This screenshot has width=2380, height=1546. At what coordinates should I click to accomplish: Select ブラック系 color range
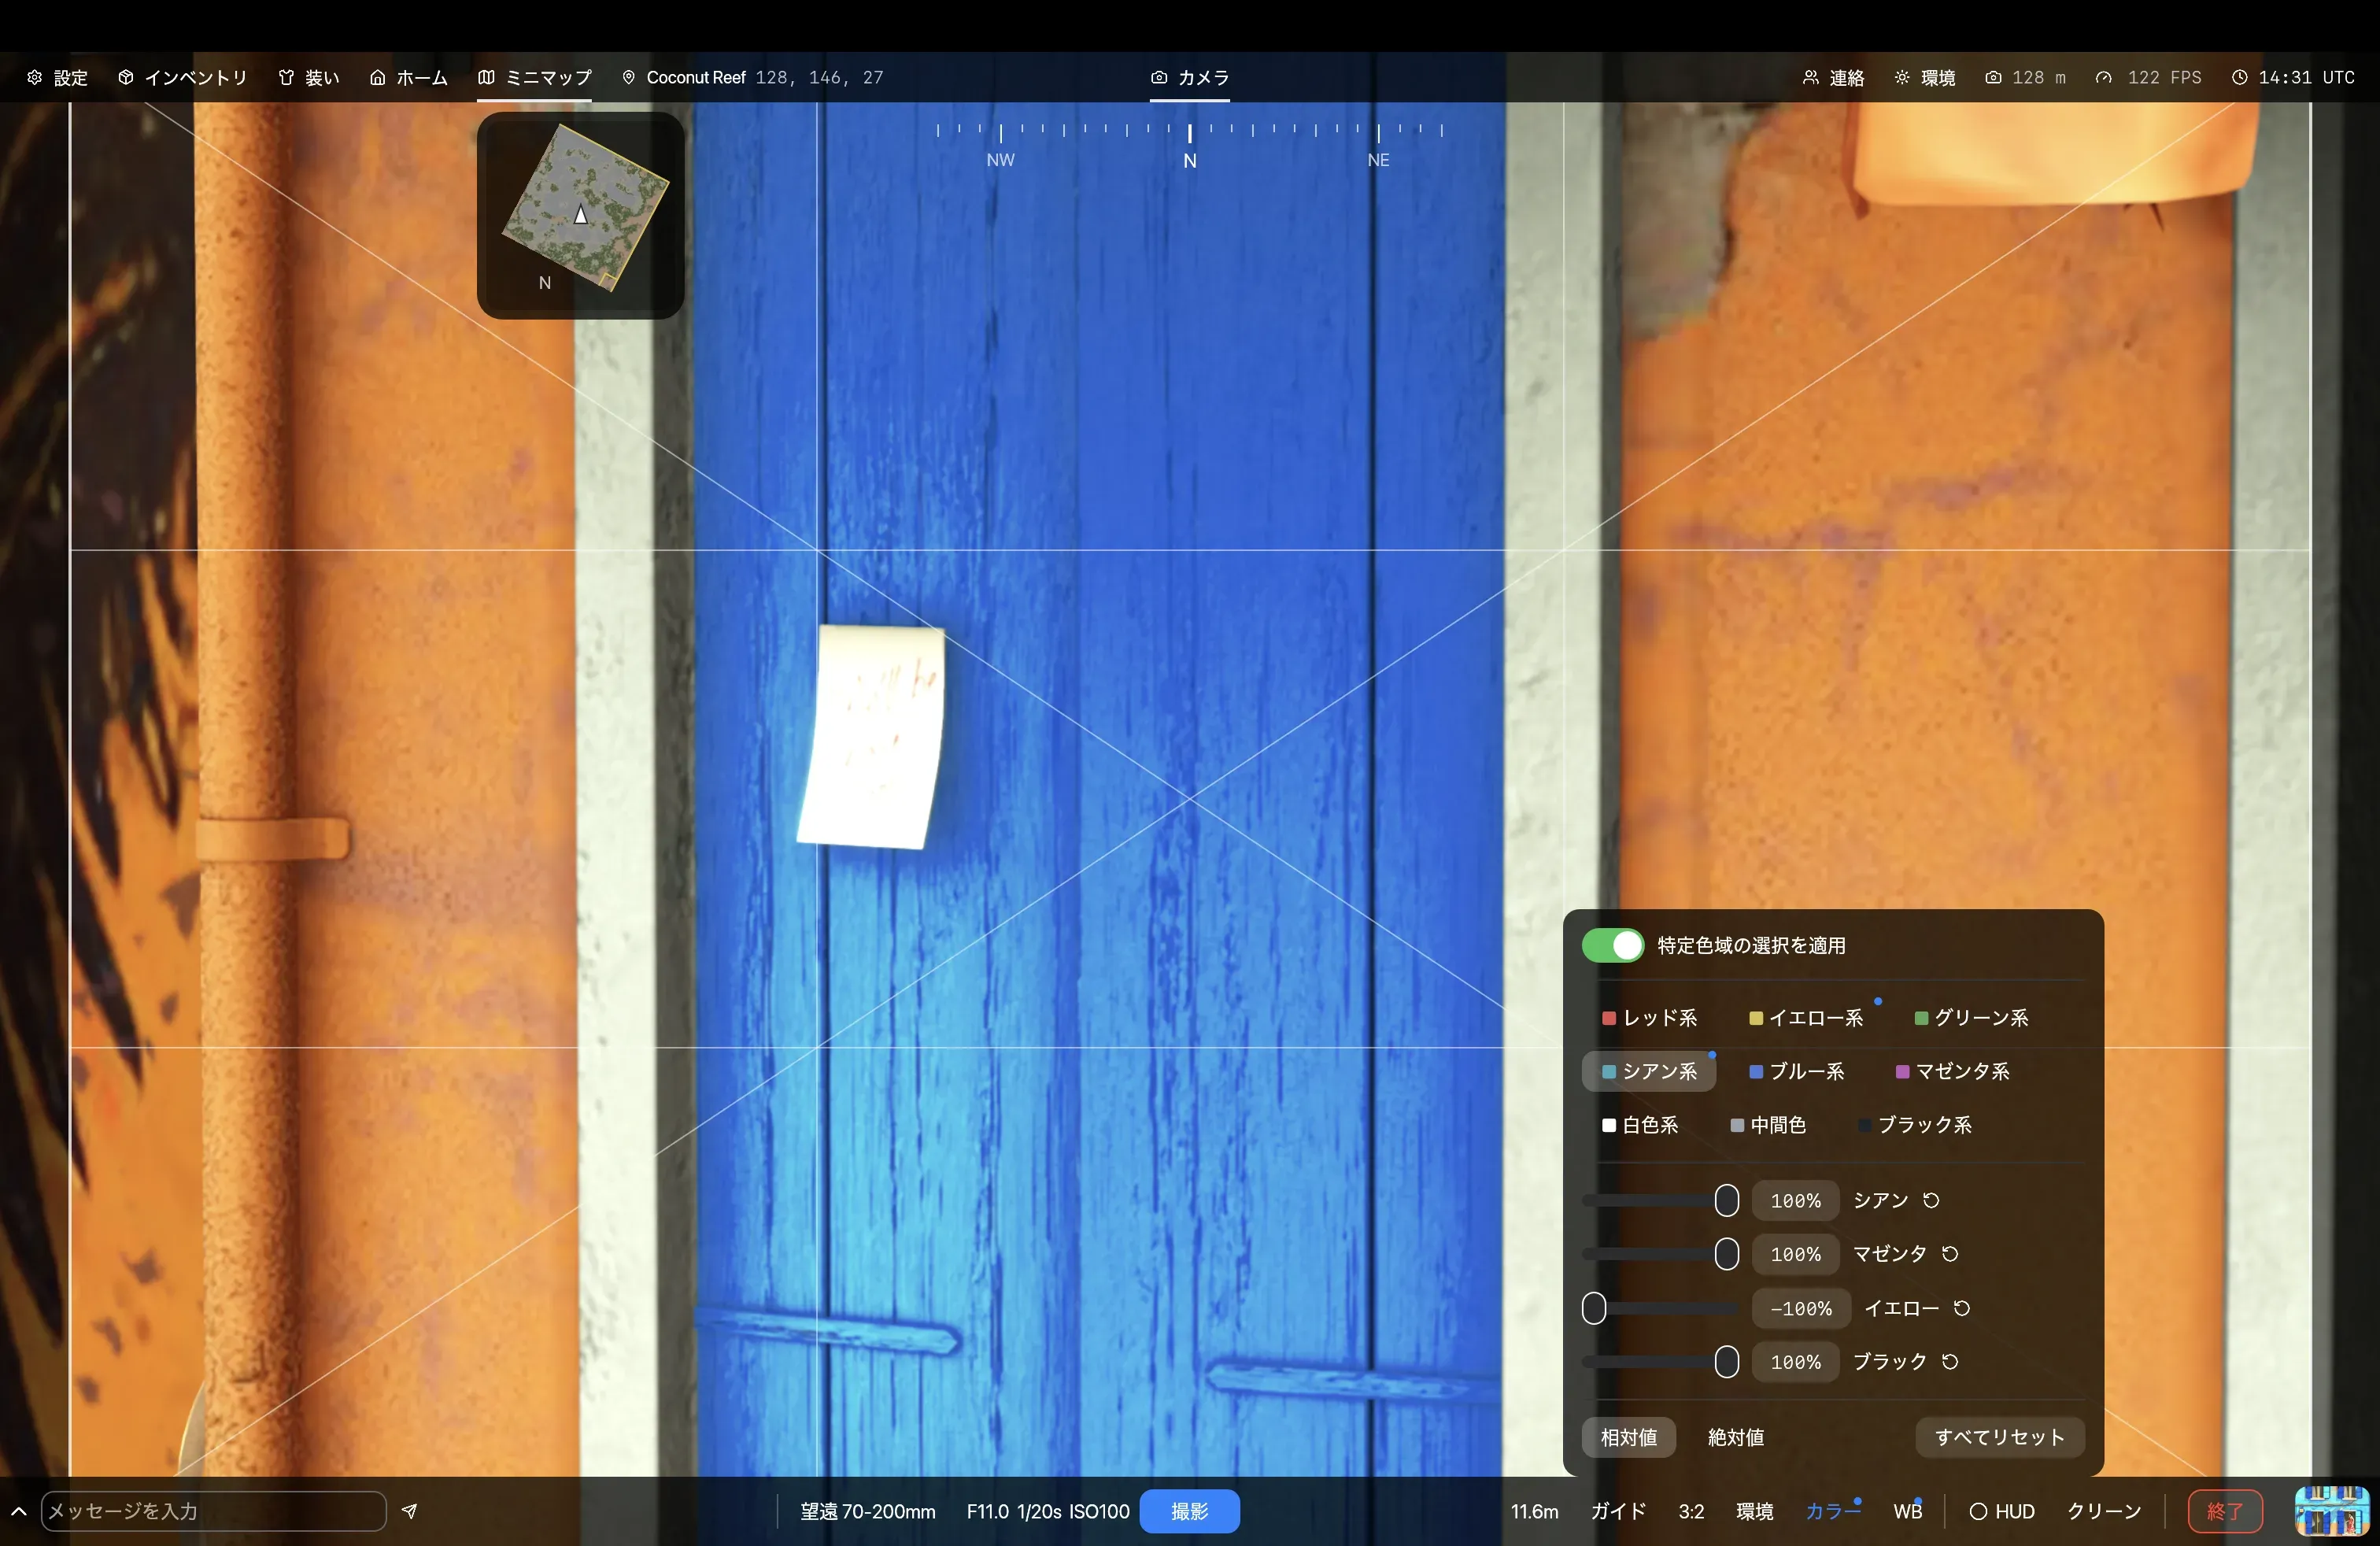click(1914, 1126)
